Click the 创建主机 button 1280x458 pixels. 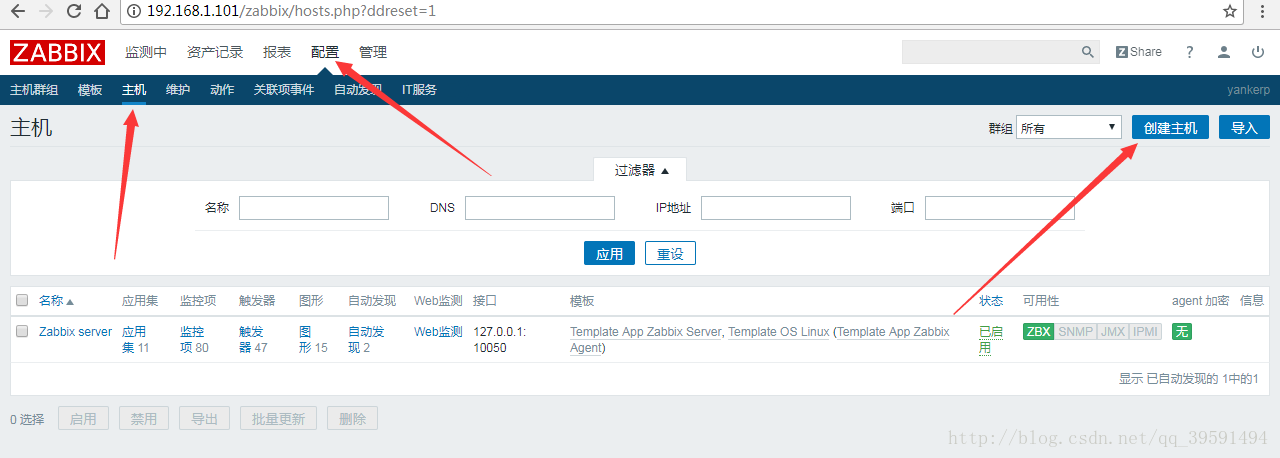tap(1170, 127)
